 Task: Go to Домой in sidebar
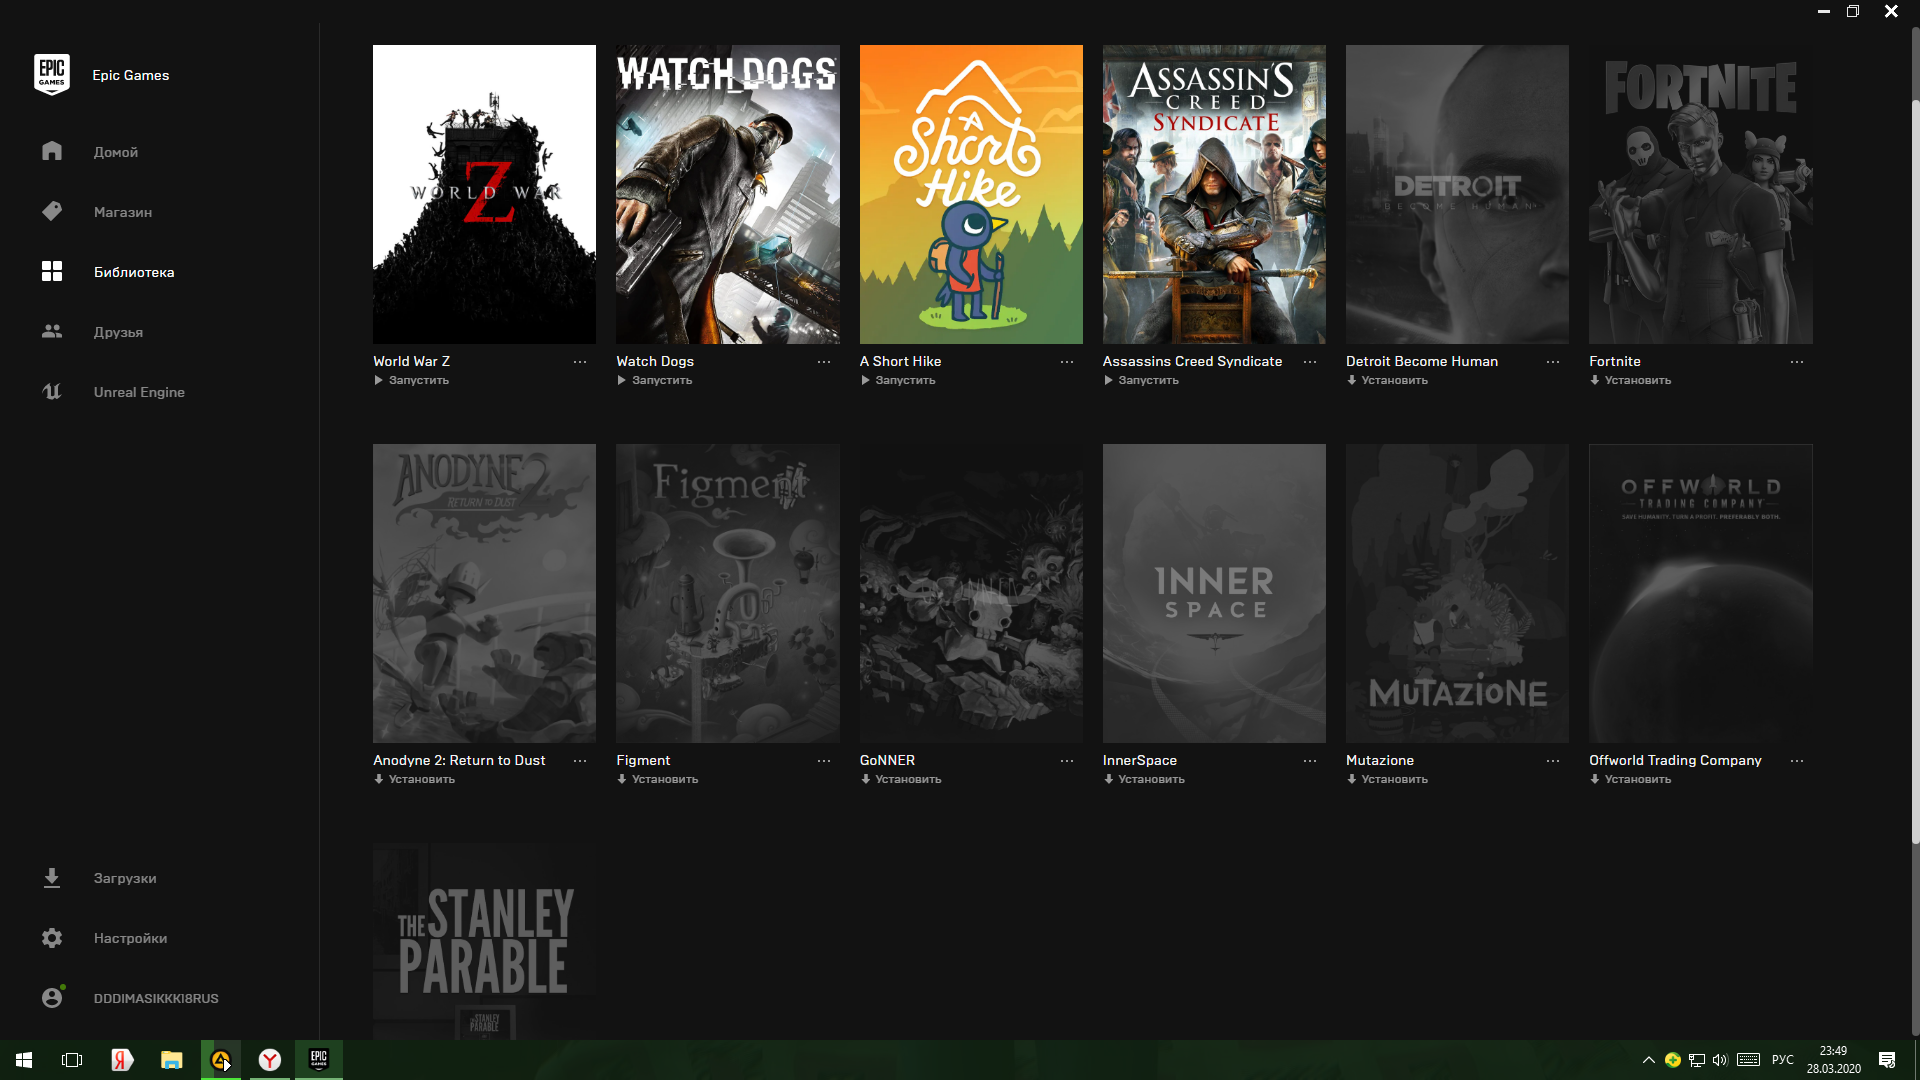pyautogui.click(x=116, y=152)
